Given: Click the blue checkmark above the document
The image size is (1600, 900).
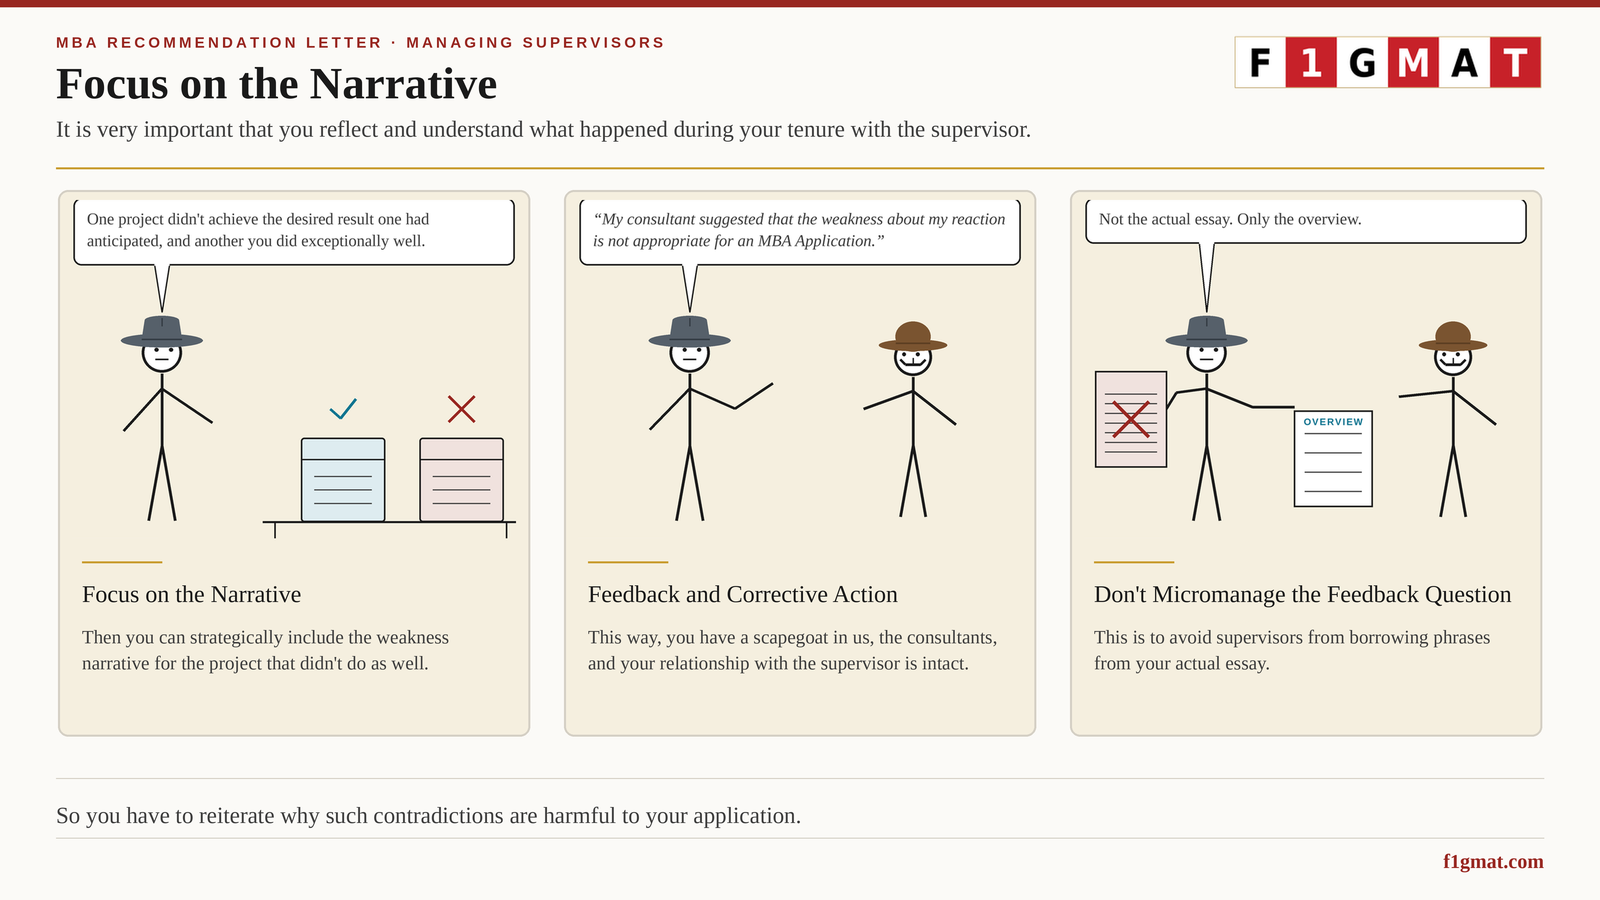Looking at the screenshot, I should (x=343, y=409).
